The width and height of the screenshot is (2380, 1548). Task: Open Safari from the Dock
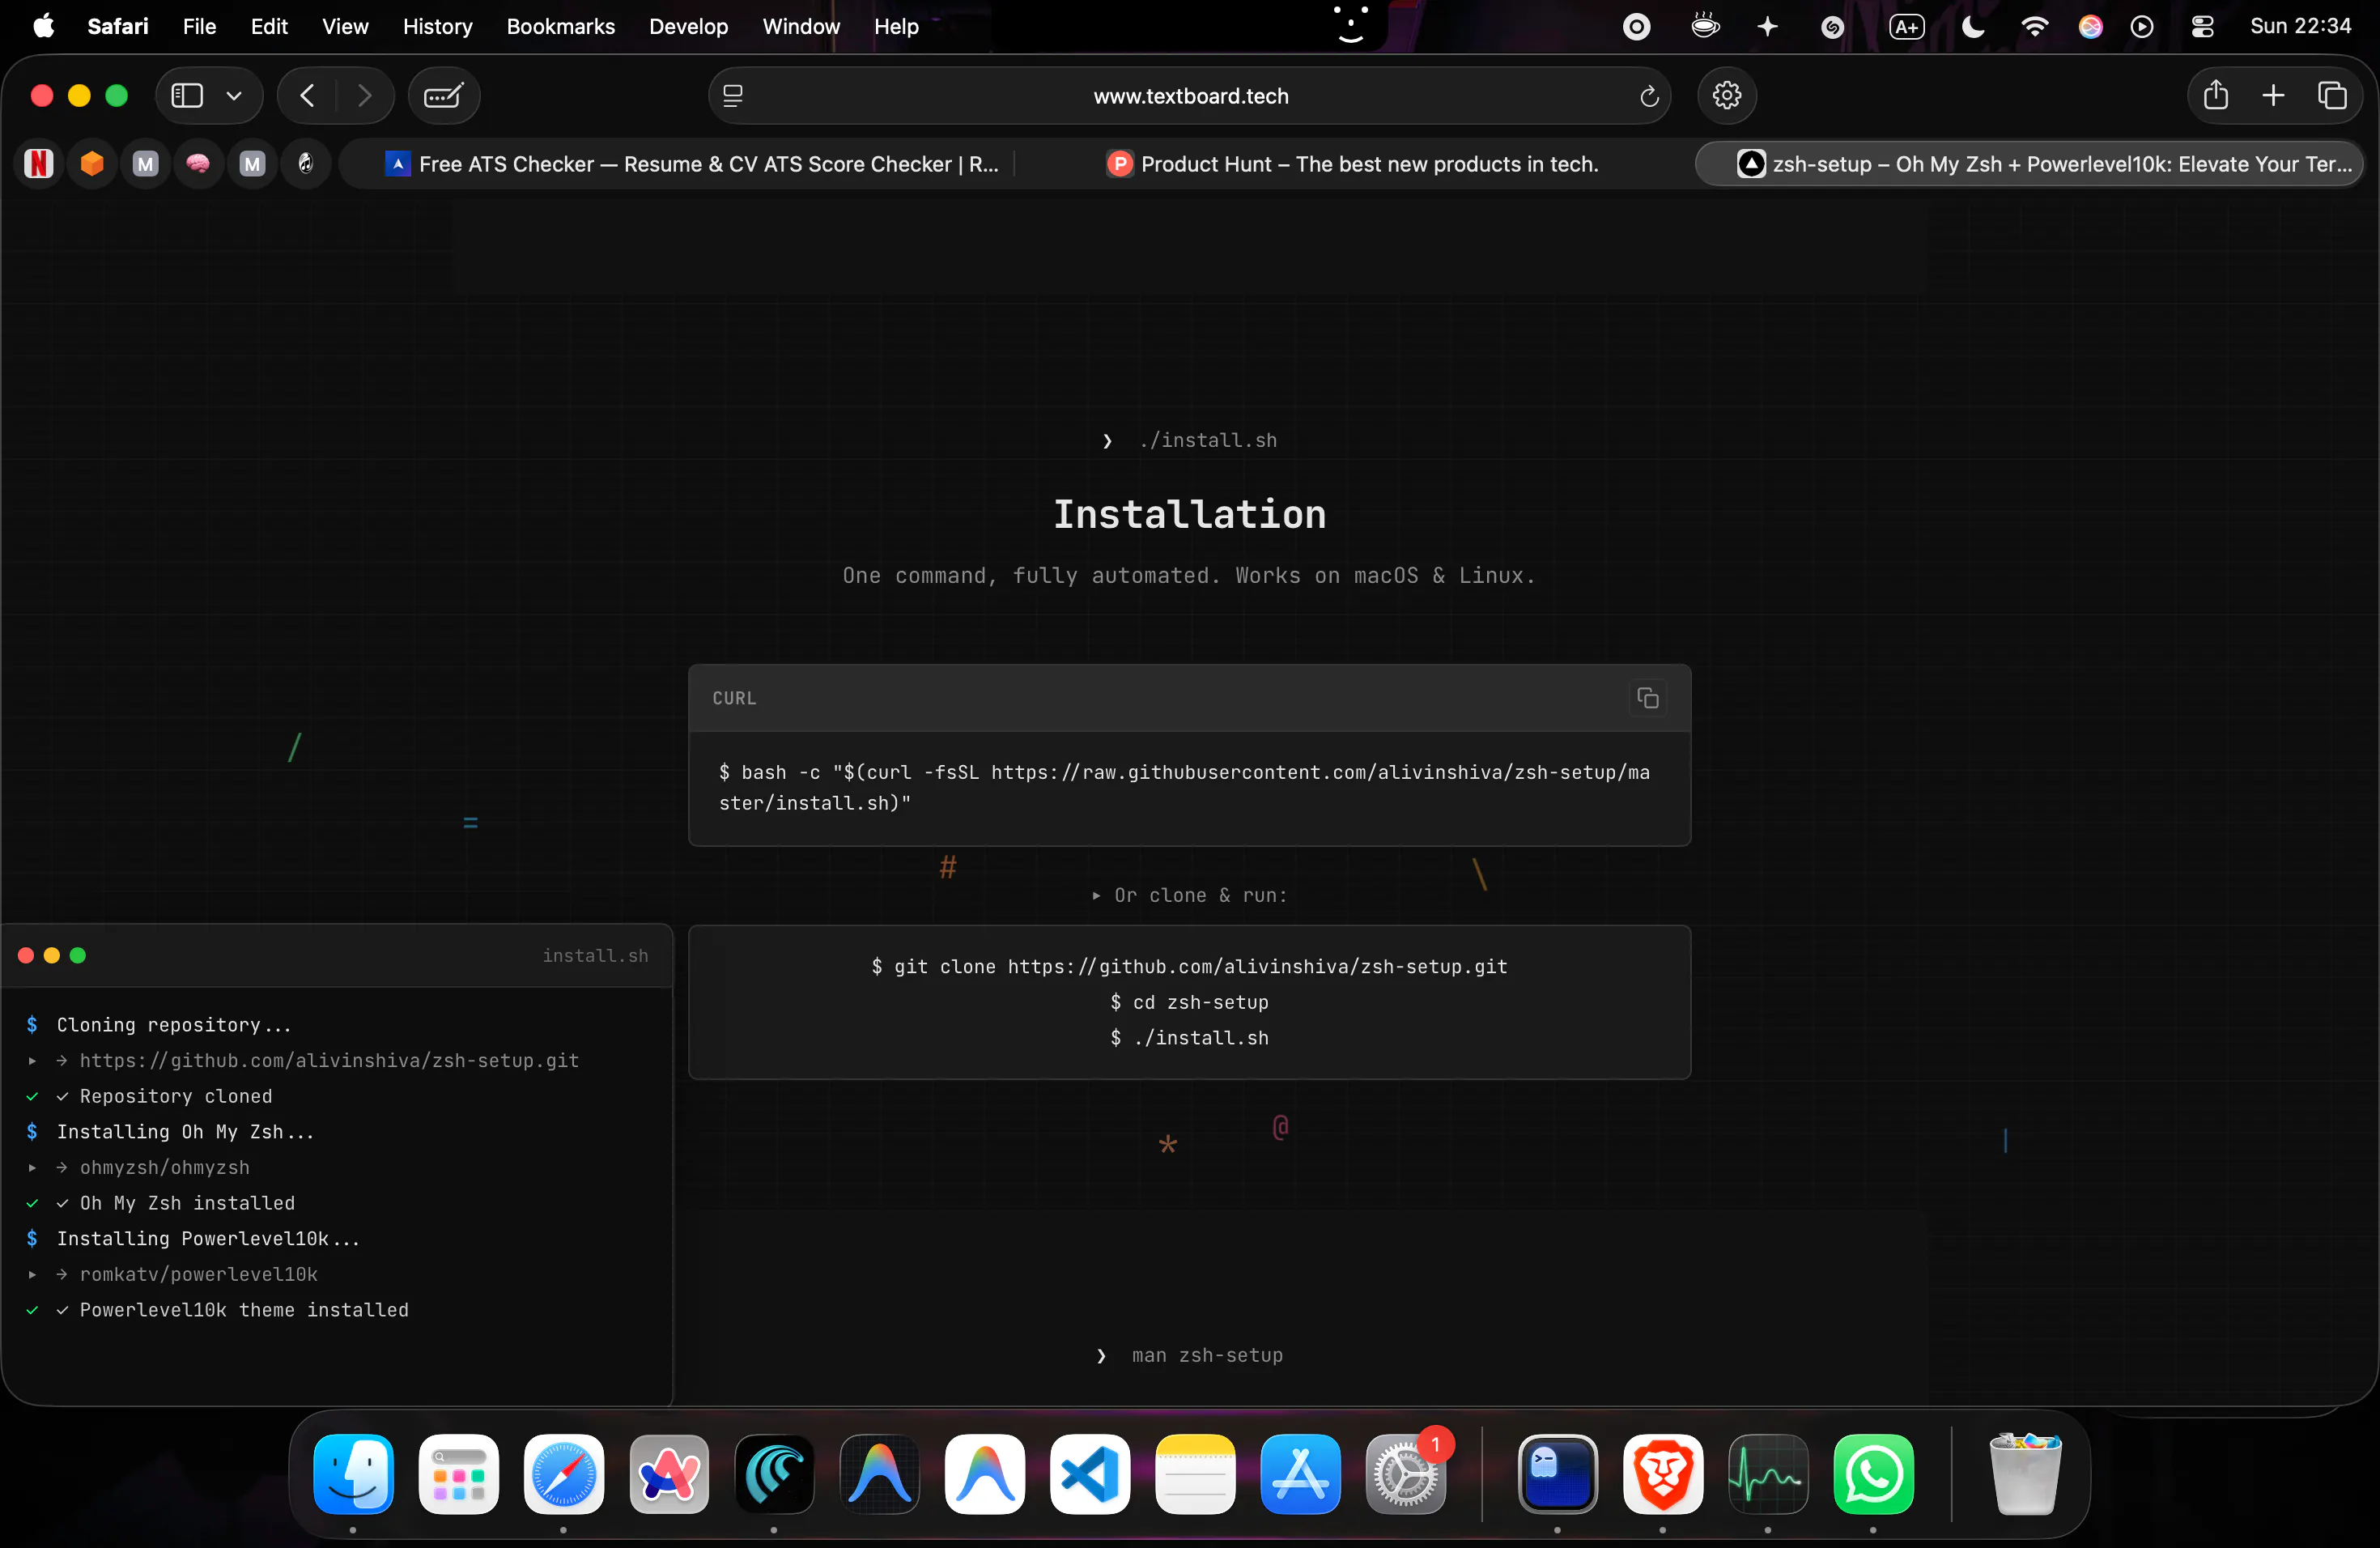(564, 1474)
